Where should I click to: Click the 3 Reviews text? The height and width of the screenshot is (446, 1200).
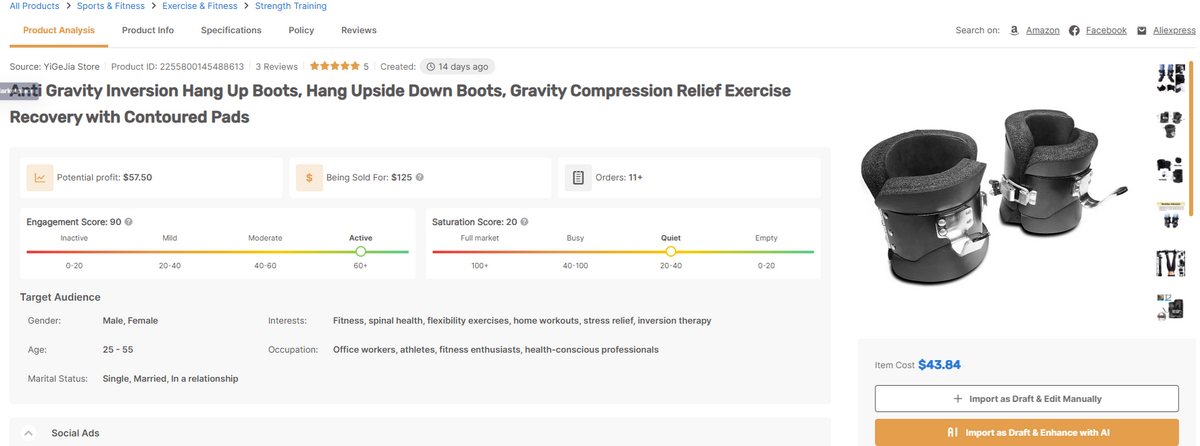277,67
